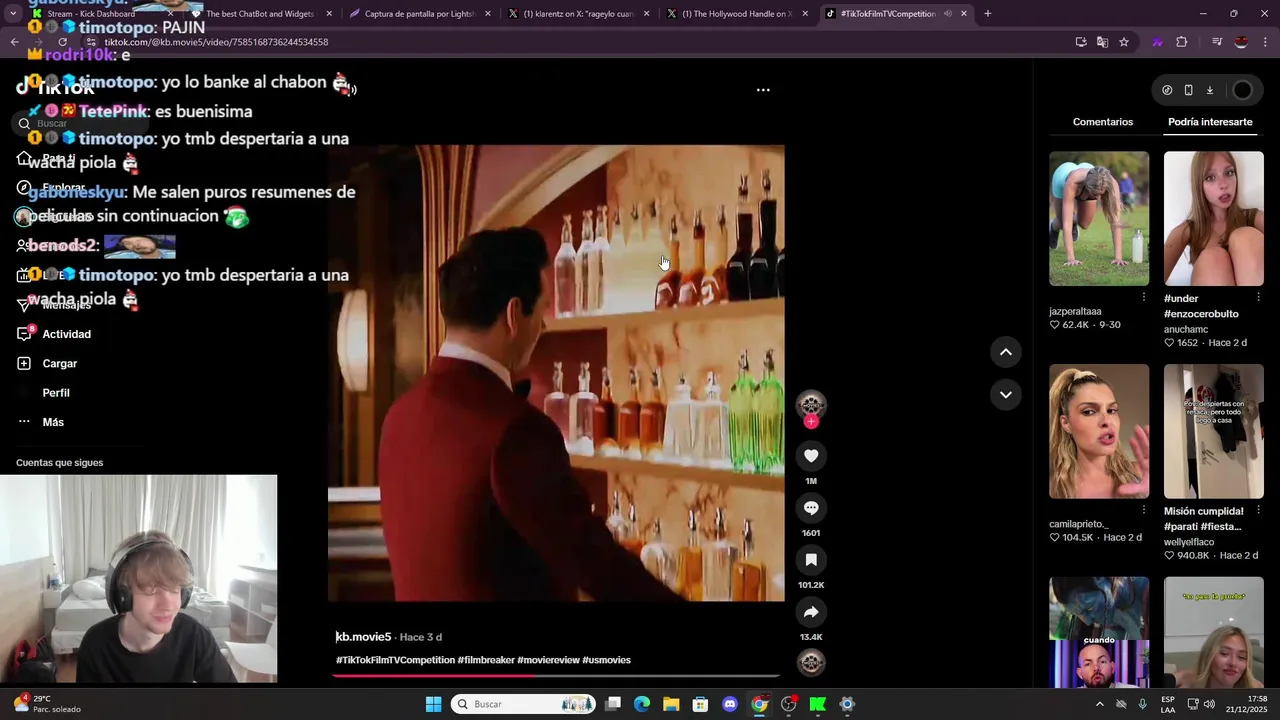Go to the next video with down chevron
Screen dimensions: 1280x720
coord(1006,395)
